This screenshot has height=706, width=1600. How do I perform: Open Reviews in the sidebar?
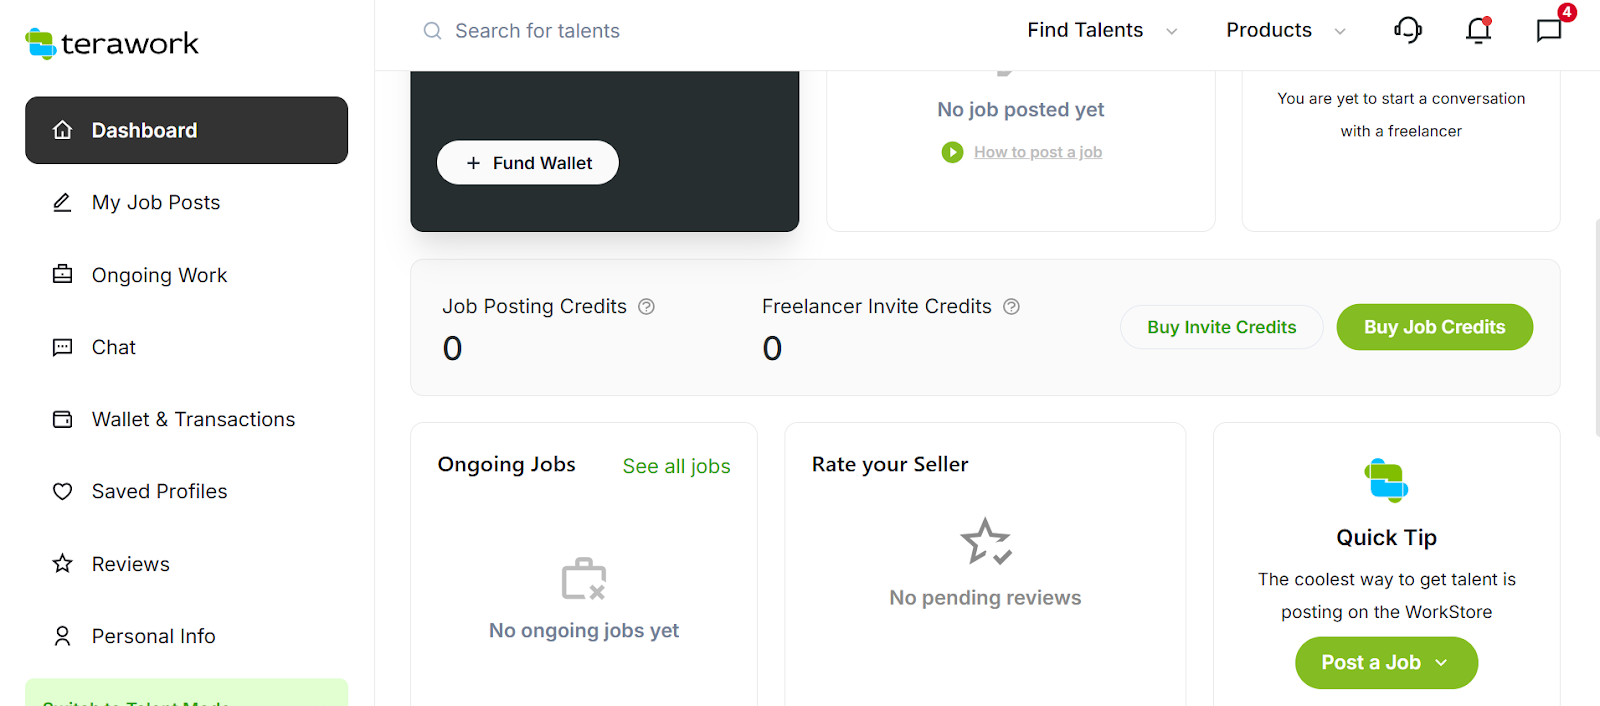click(x=131, y=564)
